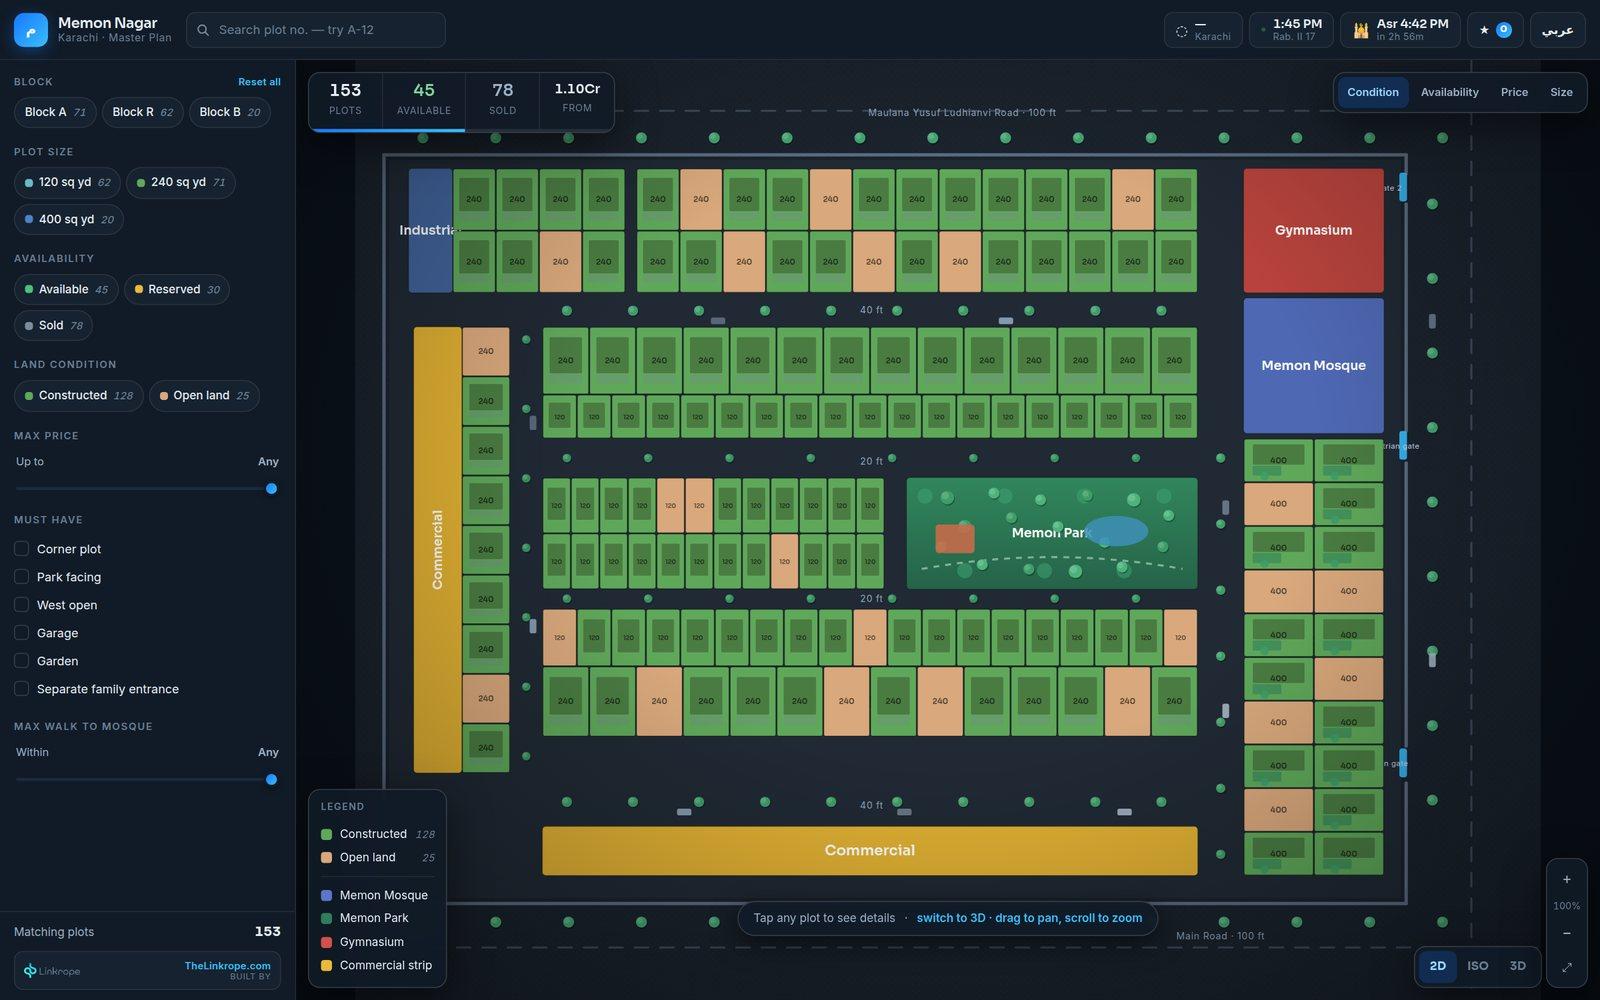Zoom out with the minus icon

(1566, 933)
